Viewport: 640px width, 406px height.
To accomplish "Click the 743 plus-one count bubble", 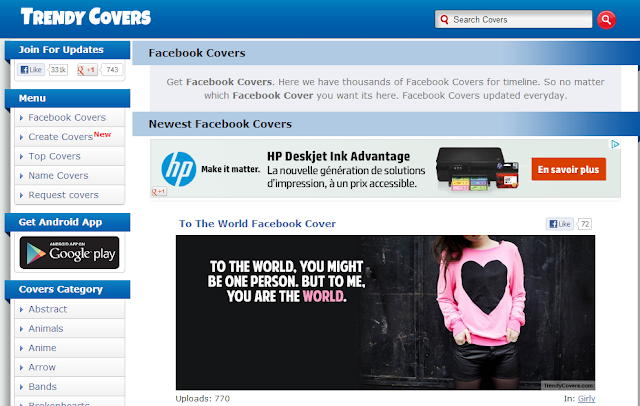I will (112, 70).
